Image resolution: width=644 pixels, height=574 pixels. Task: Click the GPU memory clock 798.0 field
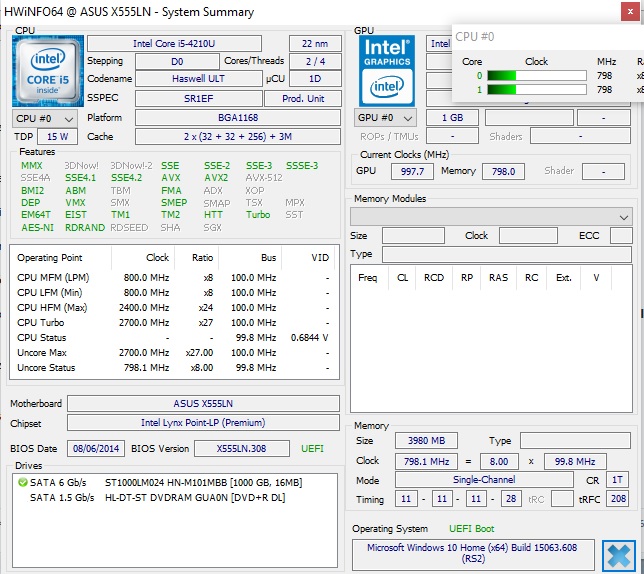click(503, 171)
